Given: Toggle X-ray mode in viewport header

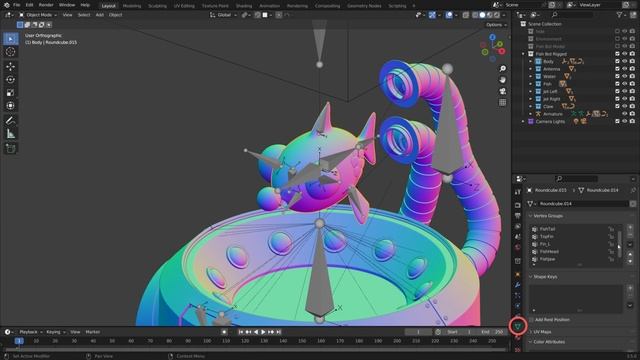Looking at the screenshot, I should pos(466,15).
